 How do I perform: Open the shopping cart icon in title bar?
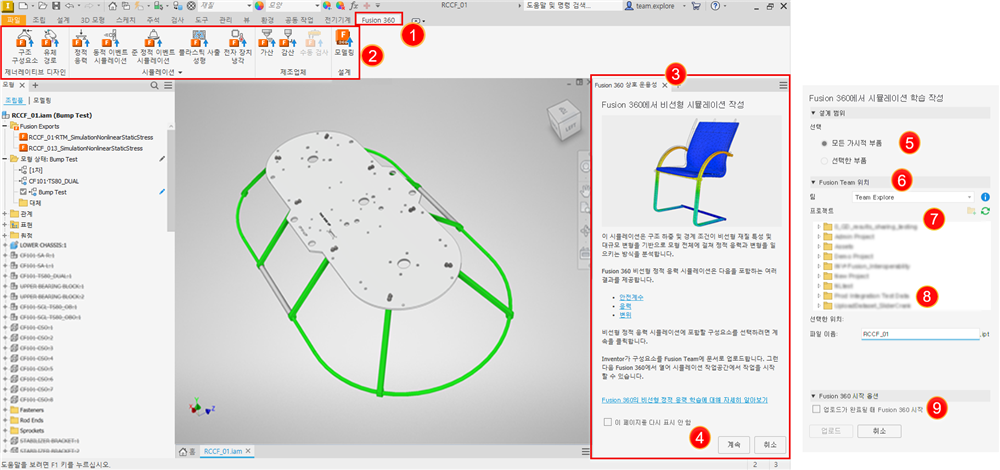[695, 5]
